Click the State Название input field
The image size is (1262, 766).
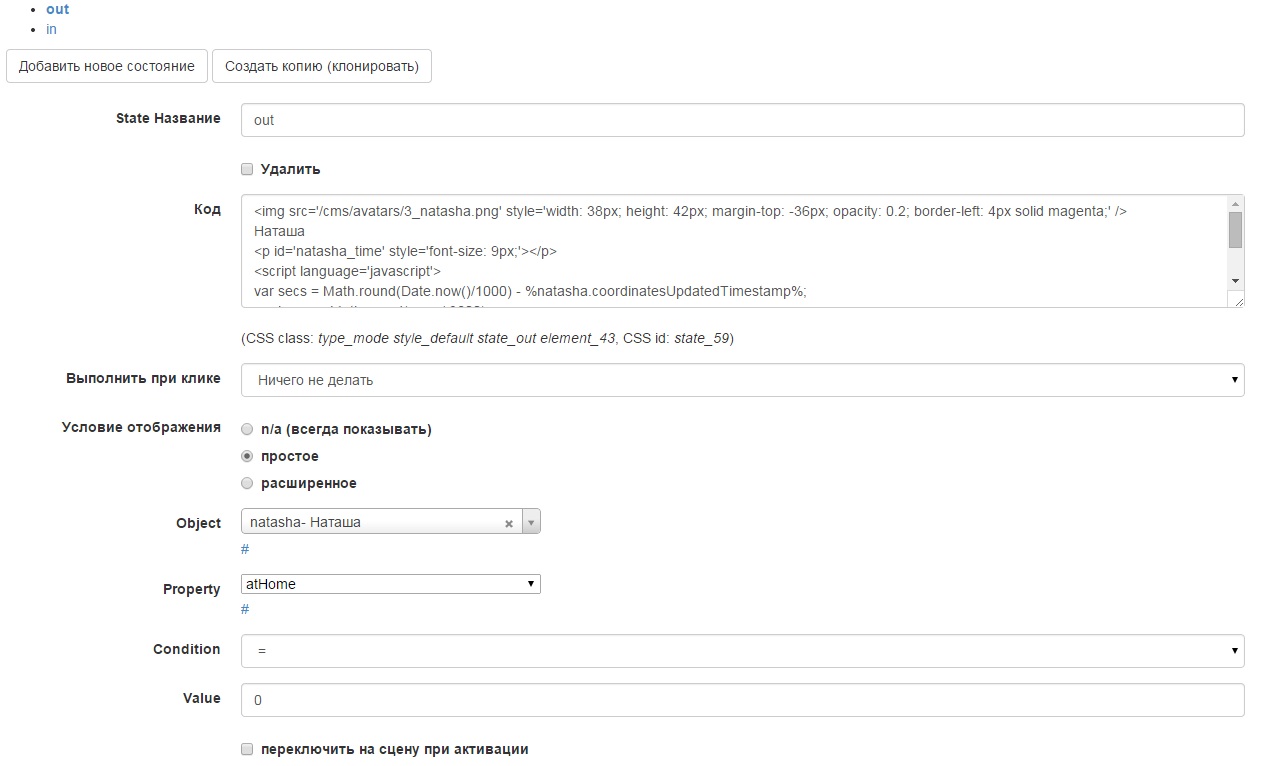[x=742, y=120]
